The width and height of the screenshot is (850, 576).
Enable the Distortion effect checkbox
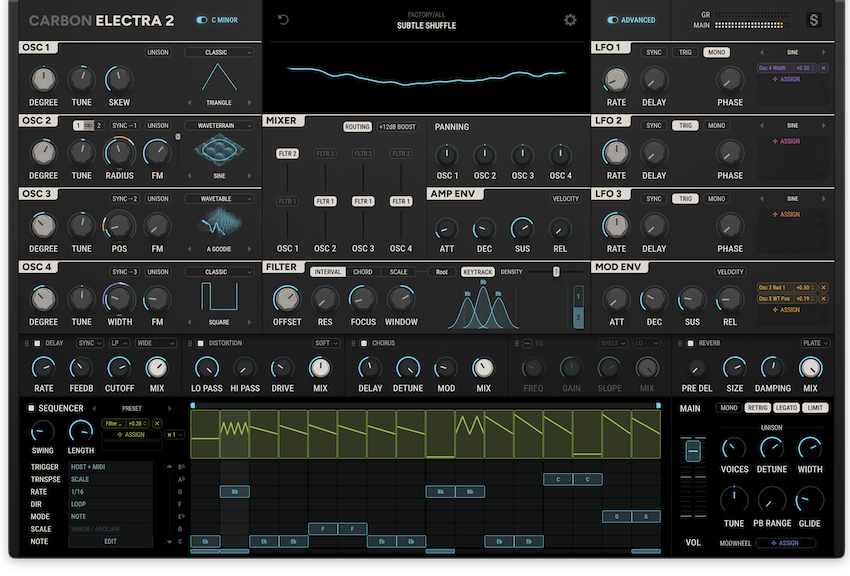pyautogui.click(x=201, y=344)
